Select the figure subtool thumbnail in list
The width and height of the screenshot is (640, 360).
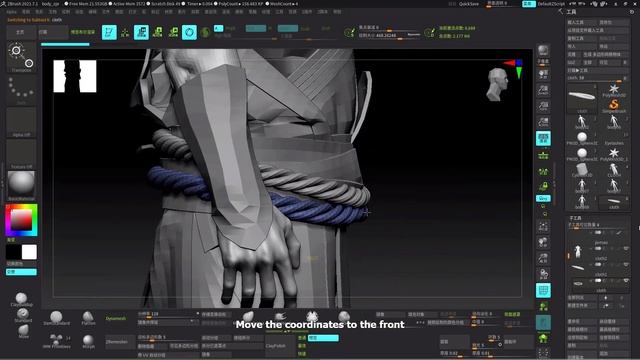point(578,251)
